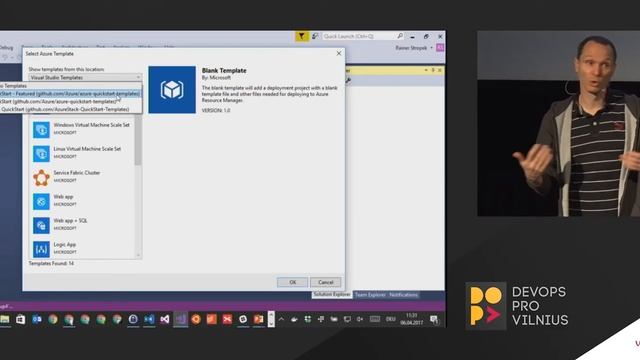Click the 'Linux Virtual Machine Scale Set' label
This screenshot has width=640, height=360.
(87, 149)
